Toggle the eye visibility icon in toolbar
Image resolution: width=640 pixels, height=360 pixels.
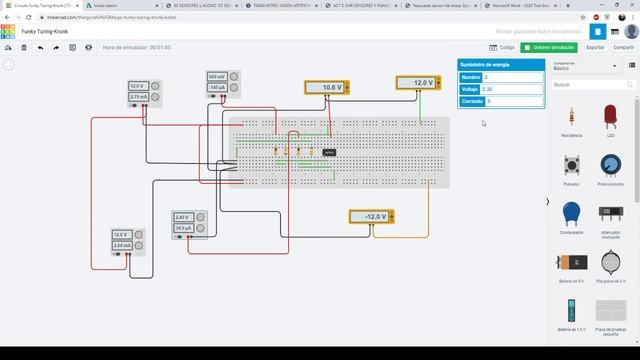89,48
